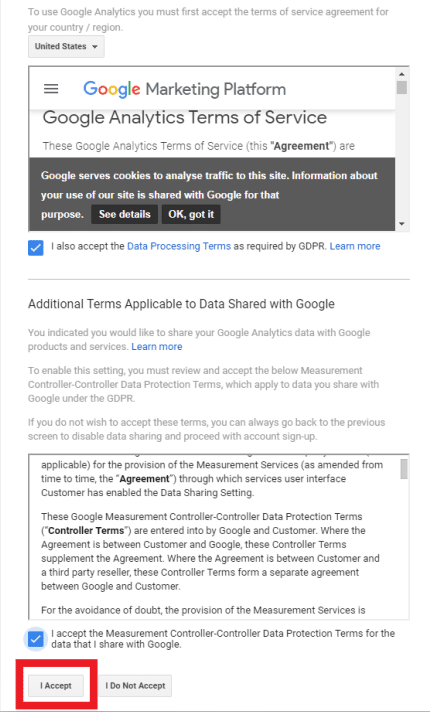Click the Google Marketing Platform logo
Screen dimensions: 430x712
tap(184, 89)
